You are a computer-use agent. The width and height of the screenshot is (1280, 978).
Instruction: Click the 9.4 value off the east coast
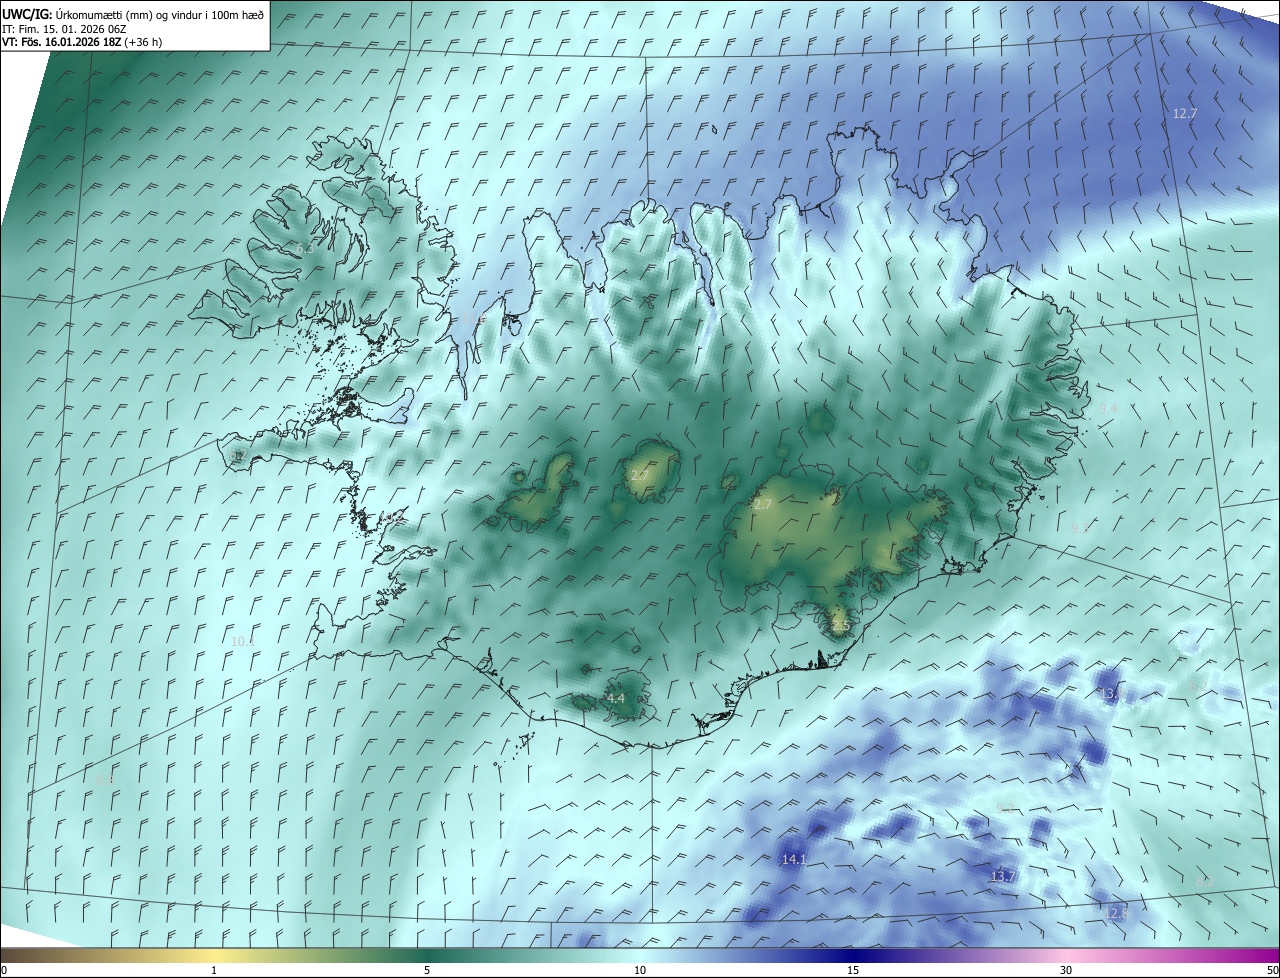tap(1108, 408)
